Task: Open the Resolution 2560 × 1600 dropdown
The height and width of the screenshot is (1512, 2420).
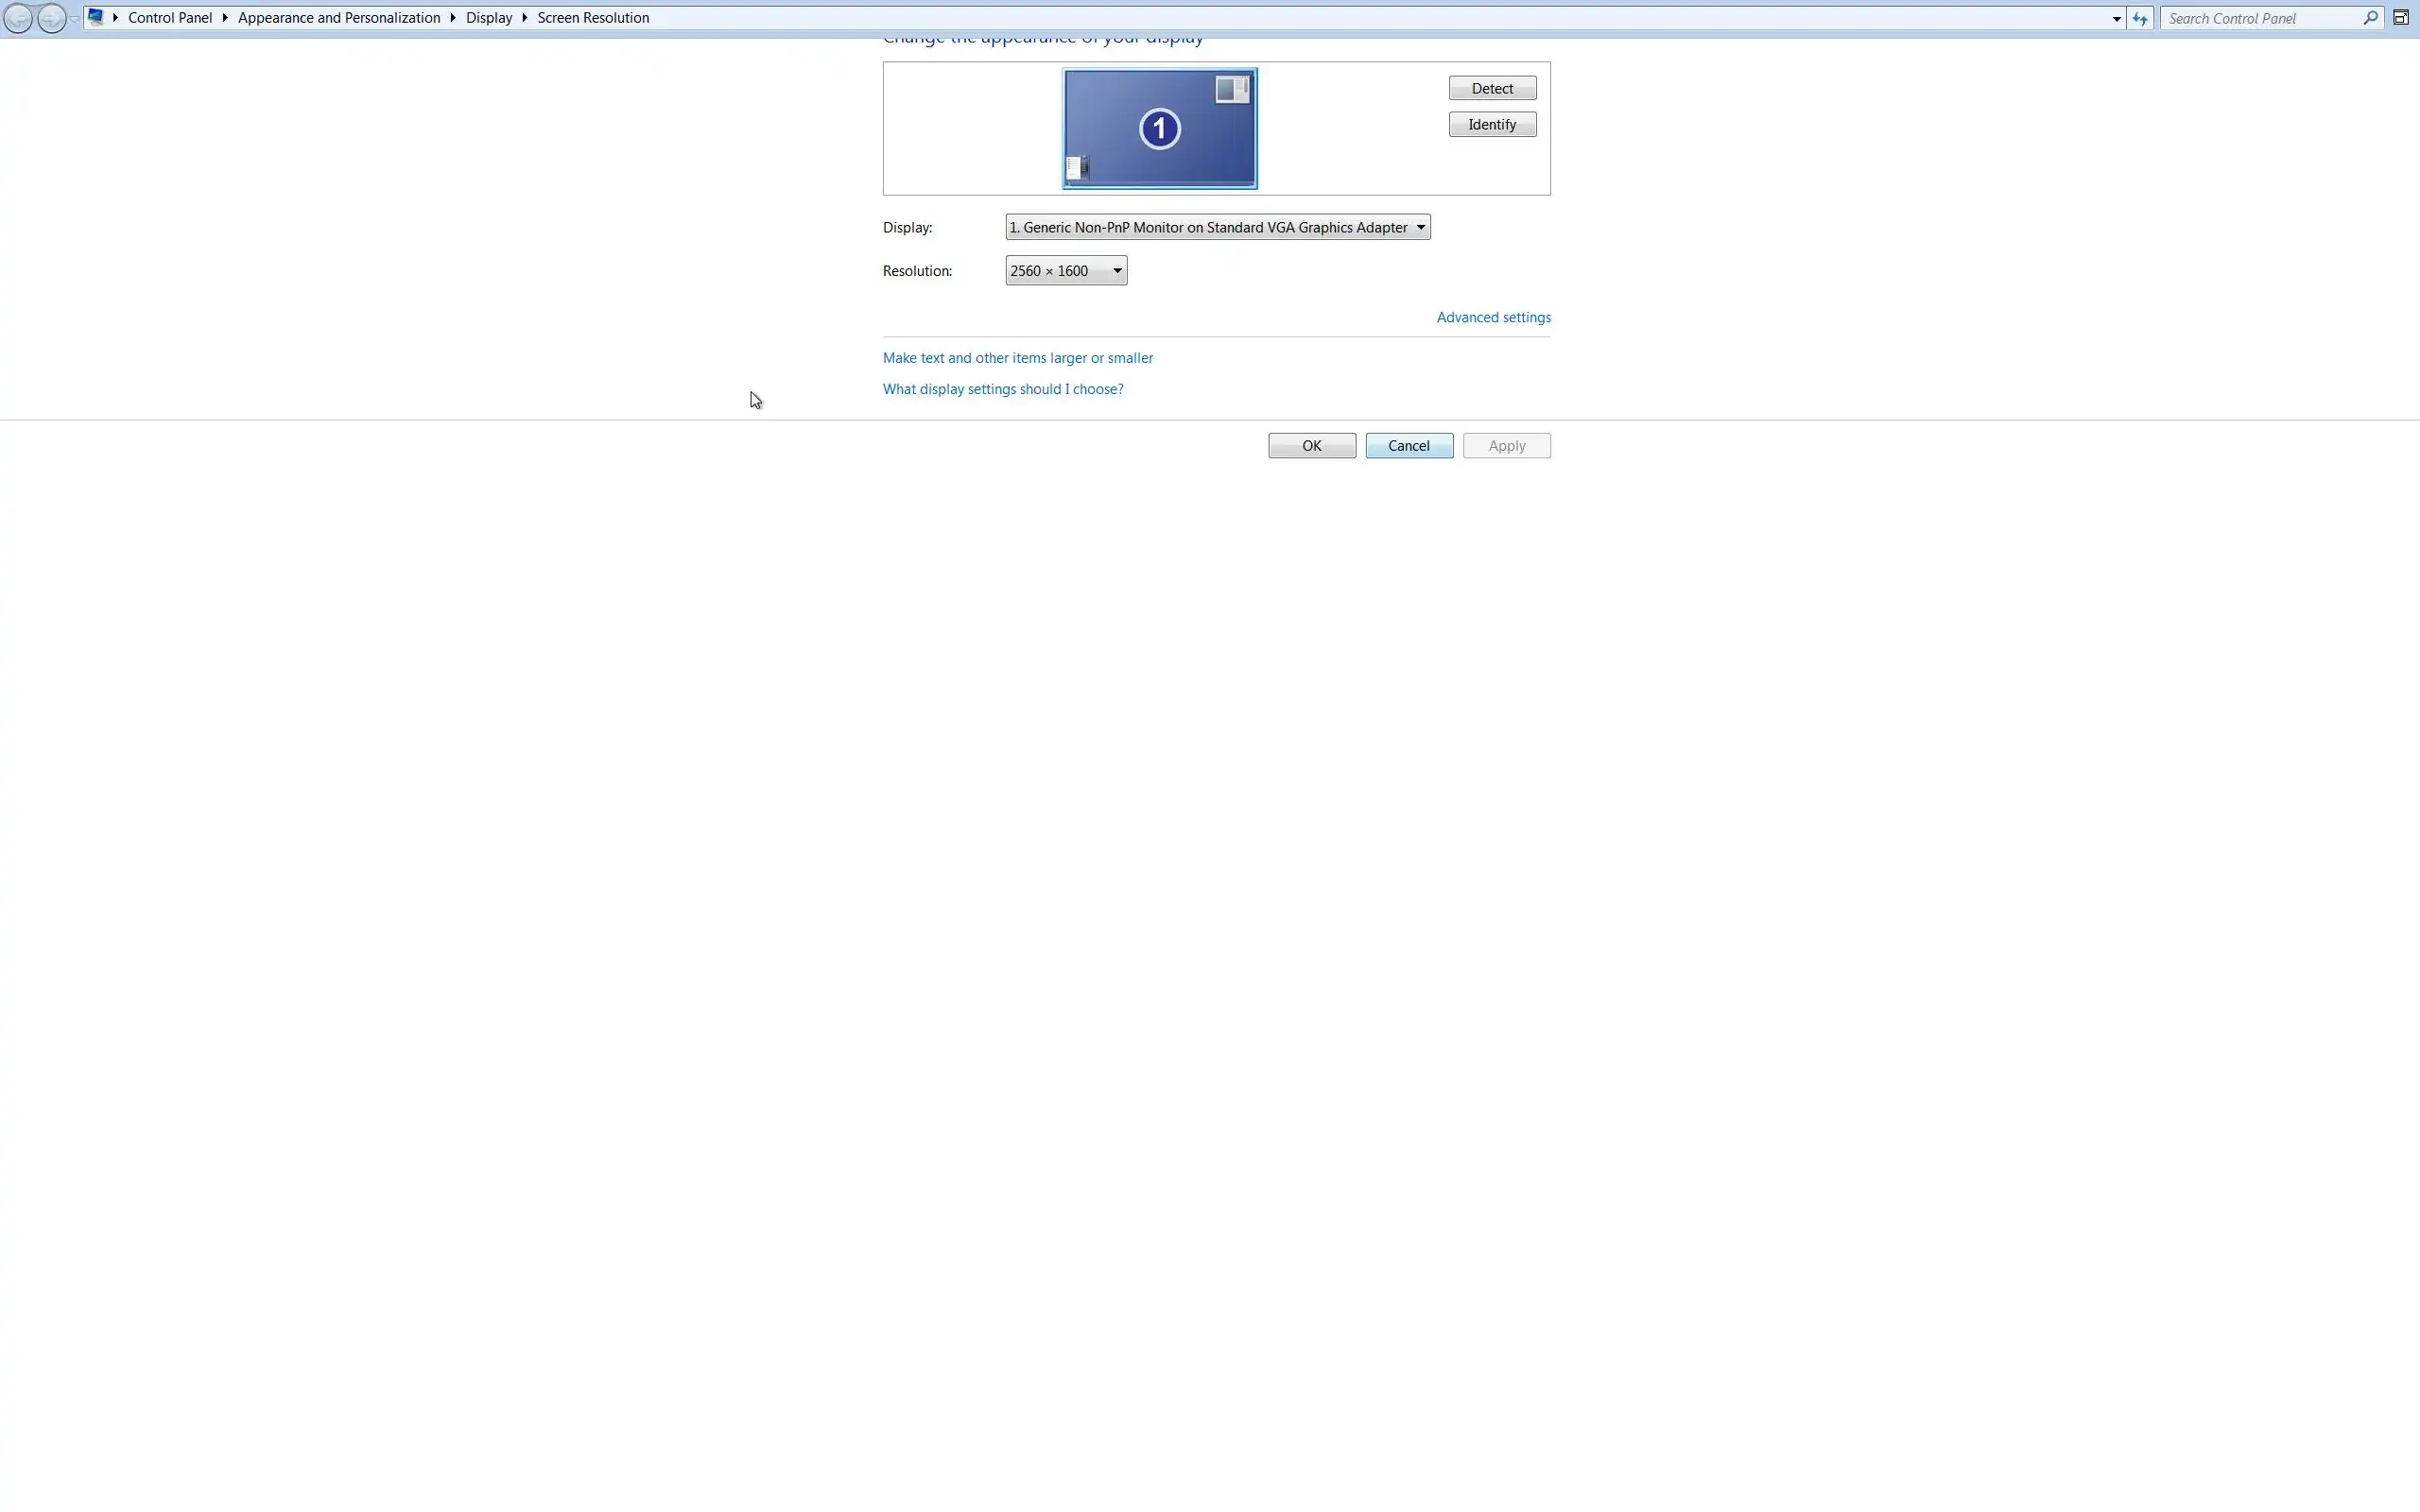Action: (x=1066, y=271)
